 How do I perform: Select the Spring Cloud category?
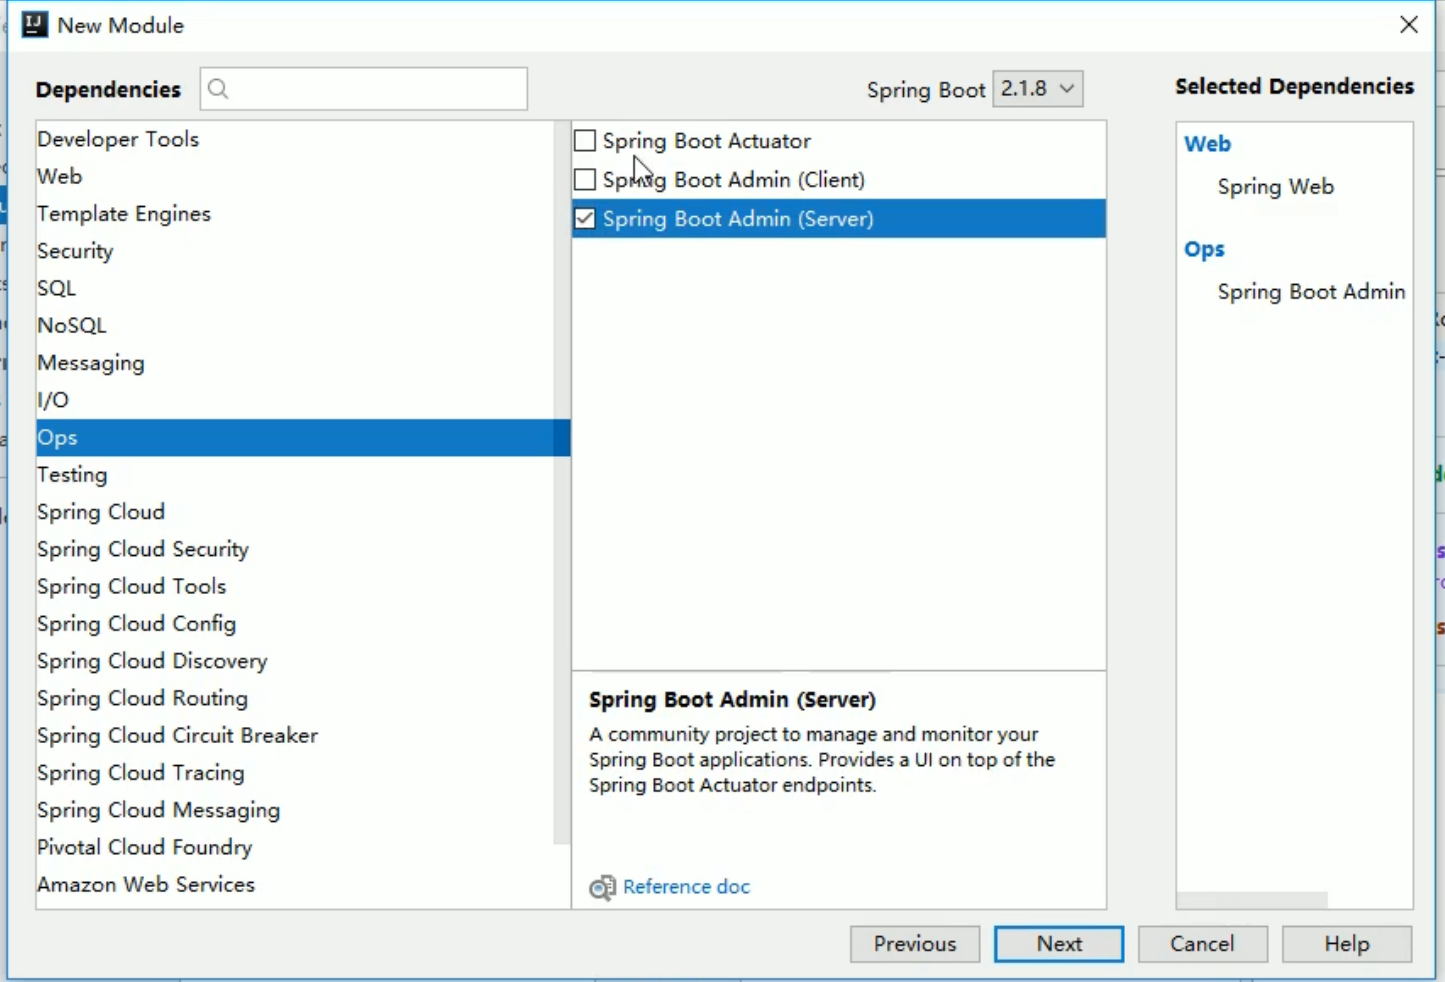click(295, 512)
